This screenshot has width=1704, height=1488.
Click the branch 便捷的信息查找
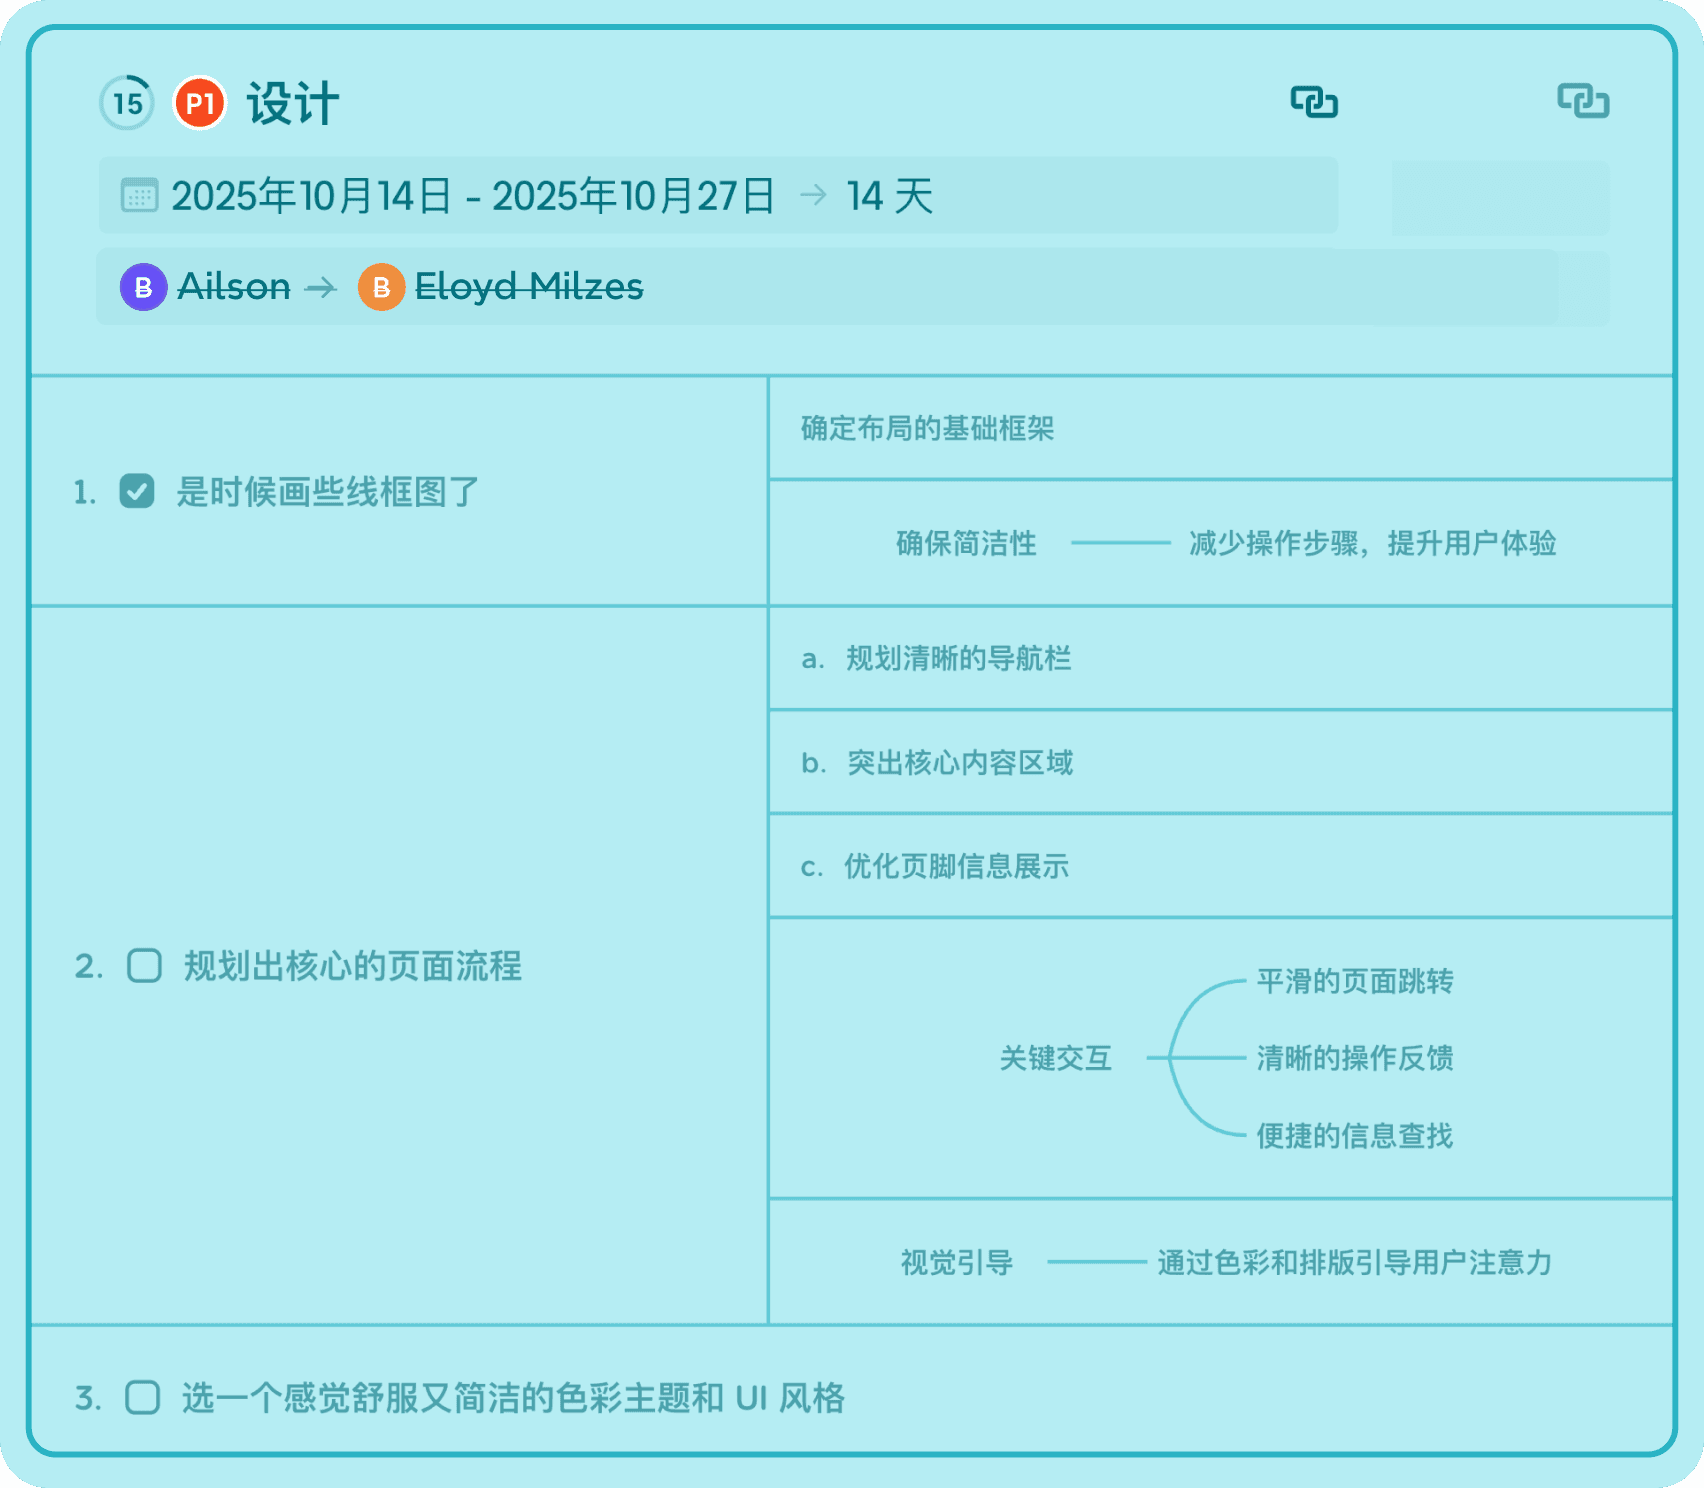[x=1355, y=1135]
